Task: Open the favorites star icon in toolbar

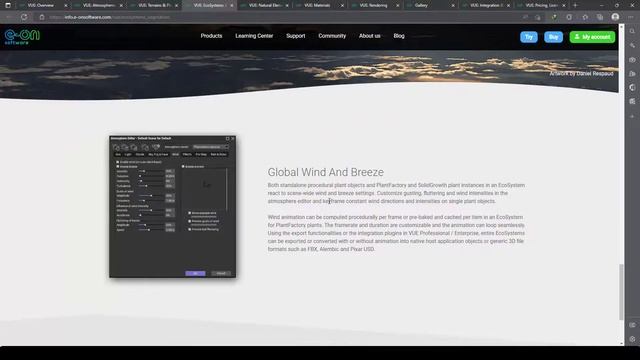Action: pyautogui.click(x=585, y=17)
